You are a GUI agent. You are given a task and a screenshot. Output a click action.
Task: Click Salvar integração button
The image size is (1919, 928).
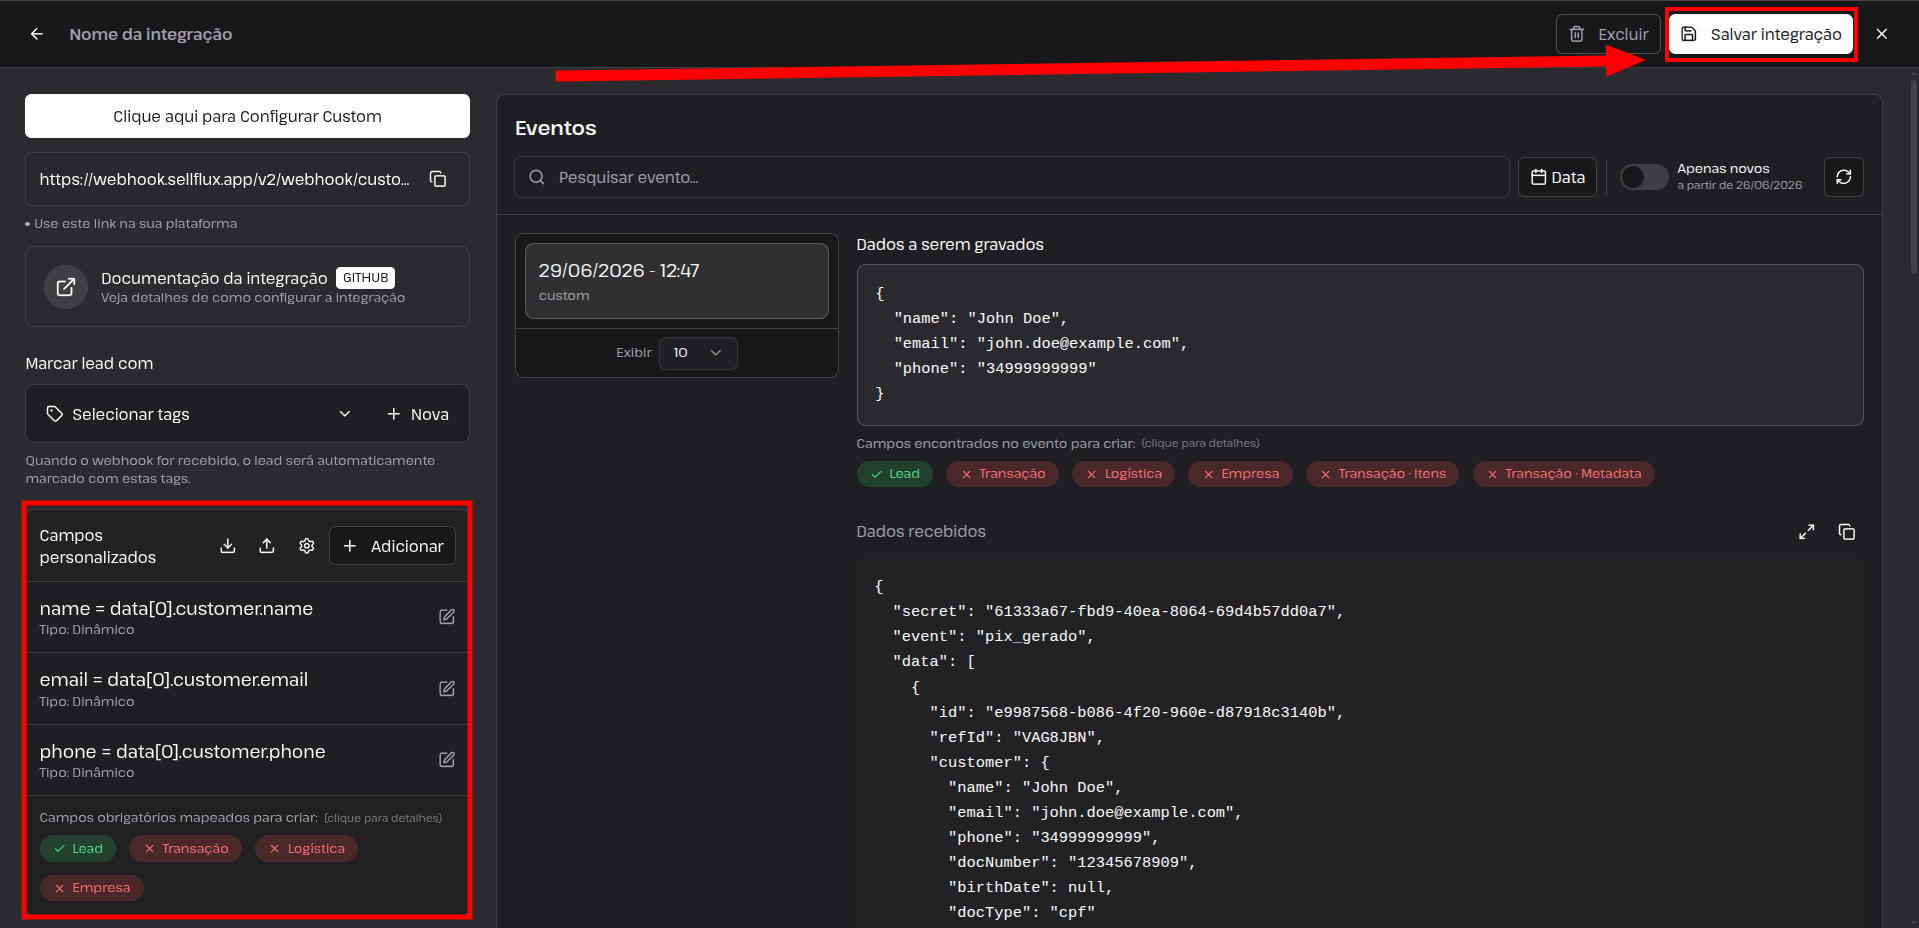pos(1761,34)
